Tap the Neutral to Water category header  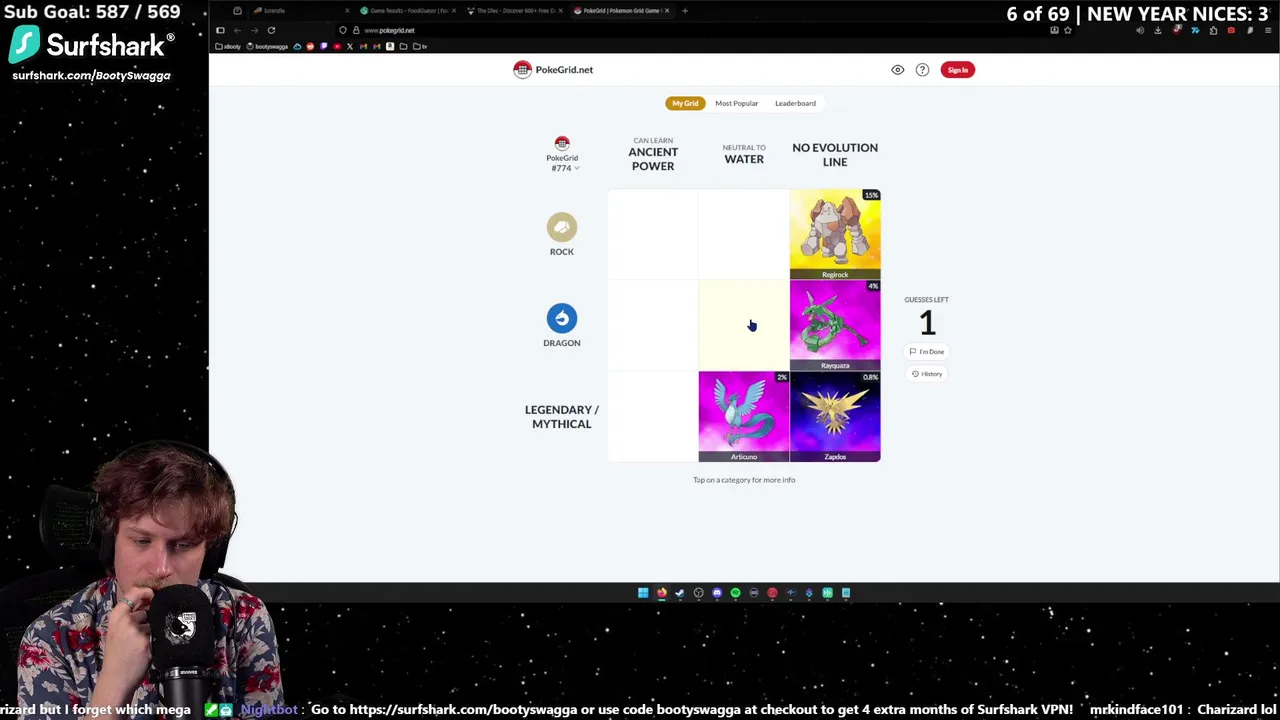coord(744,155)
